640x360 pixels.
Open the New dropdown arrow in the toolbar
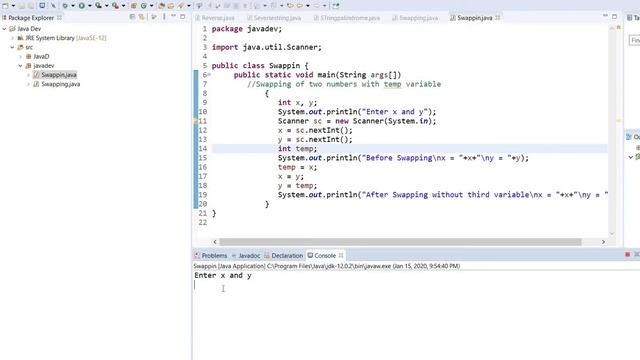point(13,6)
